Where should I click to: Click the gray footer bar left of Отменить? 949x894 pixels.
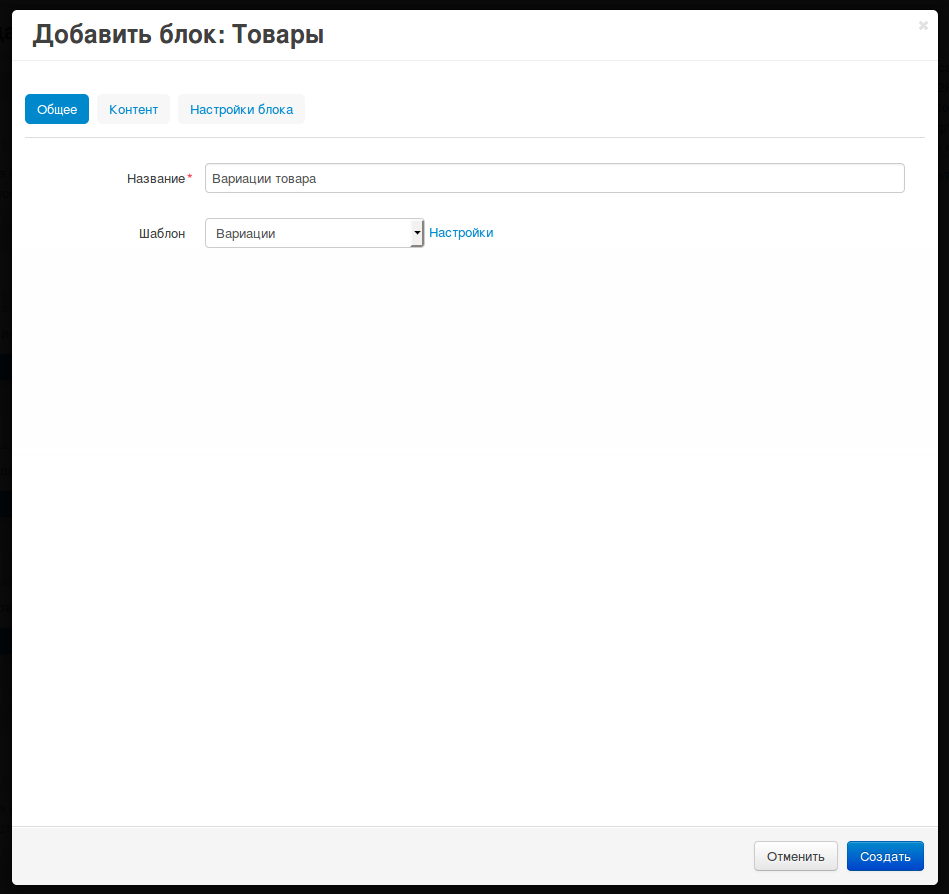(x=380, y=856)
